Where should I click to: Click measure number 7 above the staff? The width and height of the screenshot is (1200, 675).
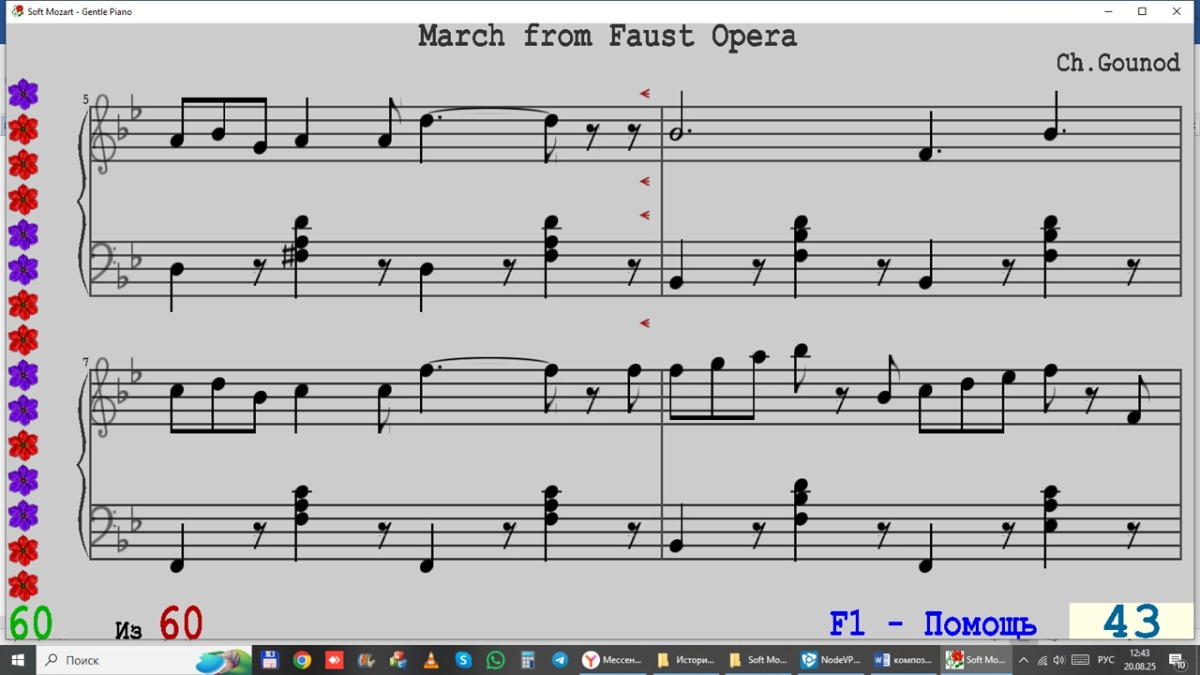[x=86, y=362]
